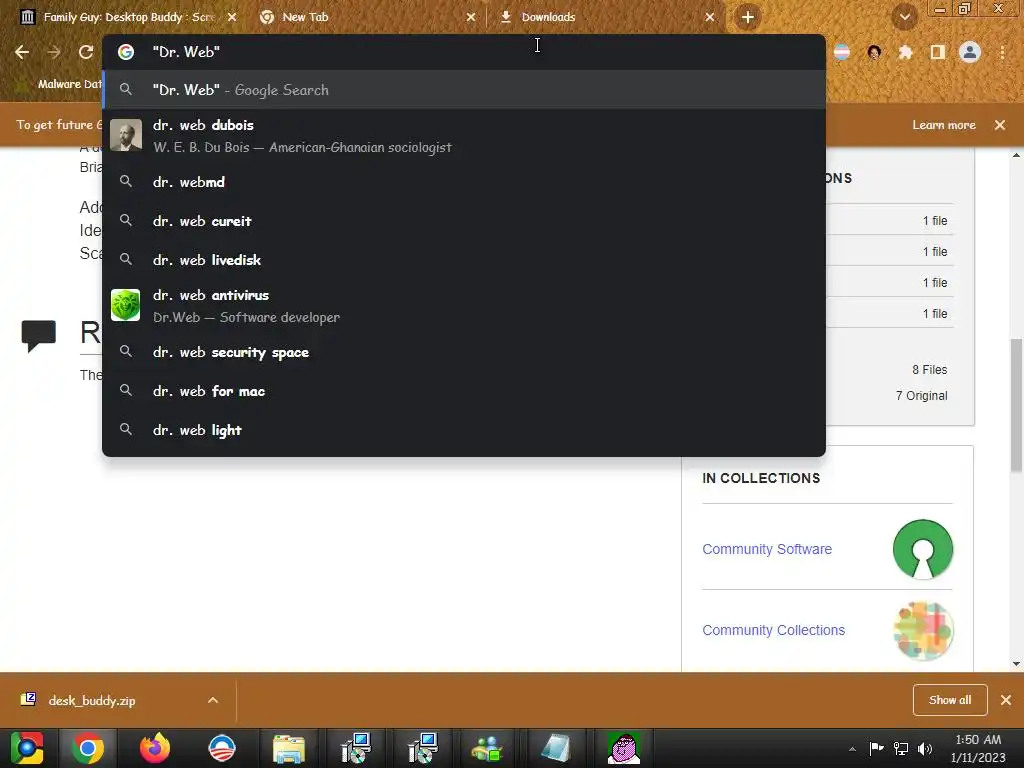
Task: Open File Explorer folder on taskbar
Action: (289, 749)
